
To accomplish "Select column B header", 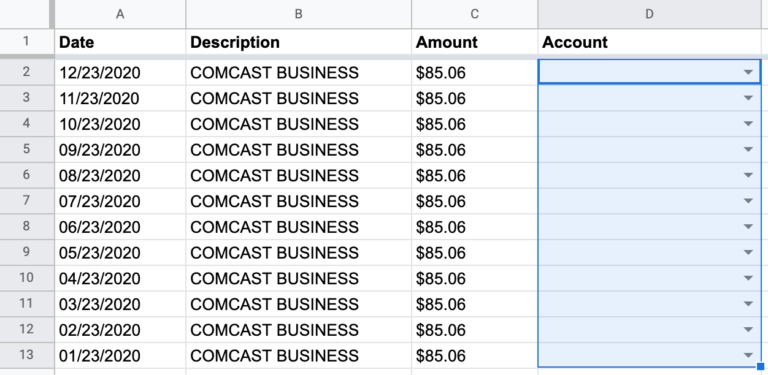I will click(x=298, y=14).
